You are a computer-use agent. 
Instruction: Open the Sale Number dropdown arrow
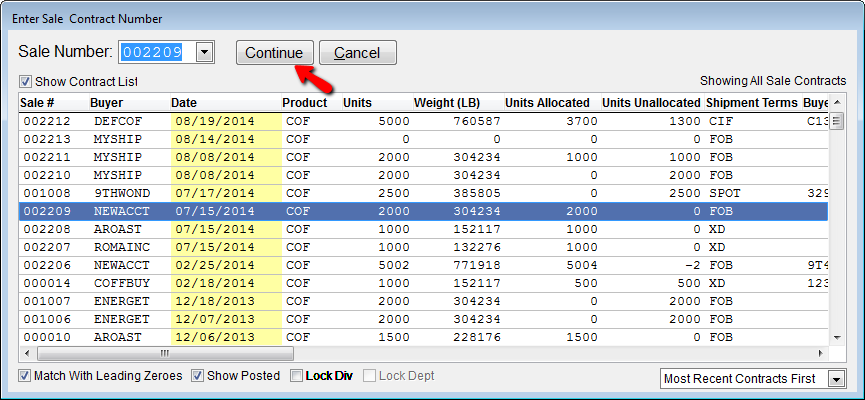[x=205, y=52]
